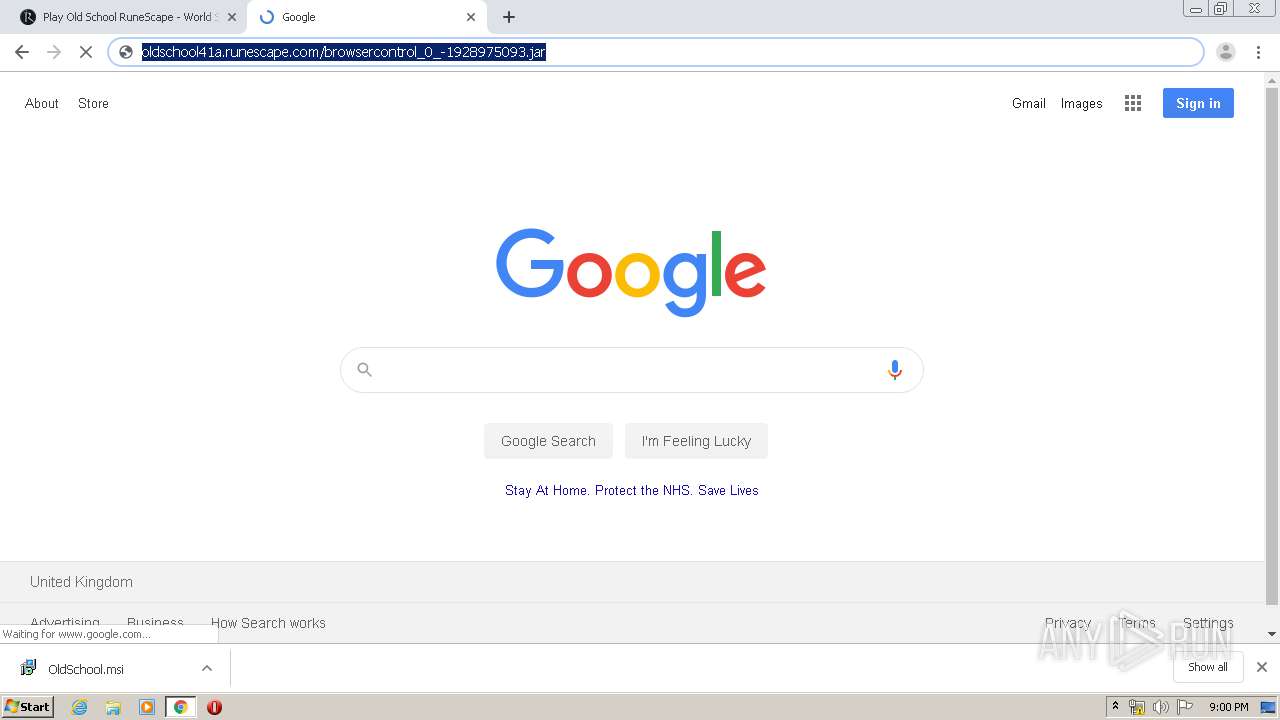
Task: Open a new tab with plus button
Action: point(509,17)
